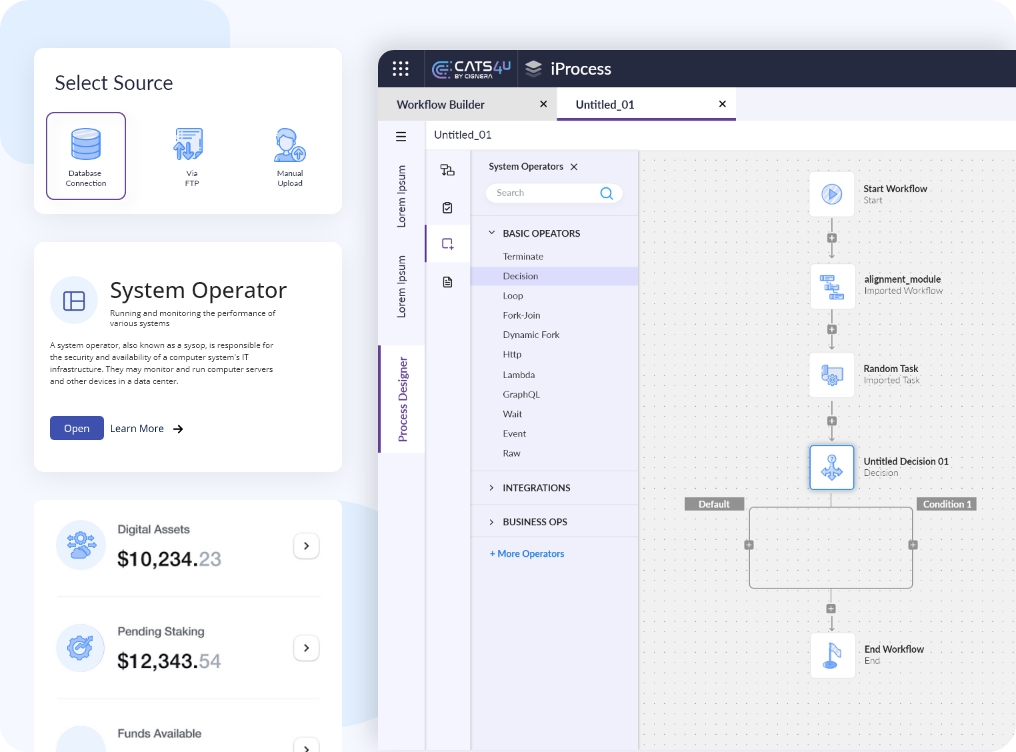Follow the Learn More link
The image size is (1016, 752).
146,429
